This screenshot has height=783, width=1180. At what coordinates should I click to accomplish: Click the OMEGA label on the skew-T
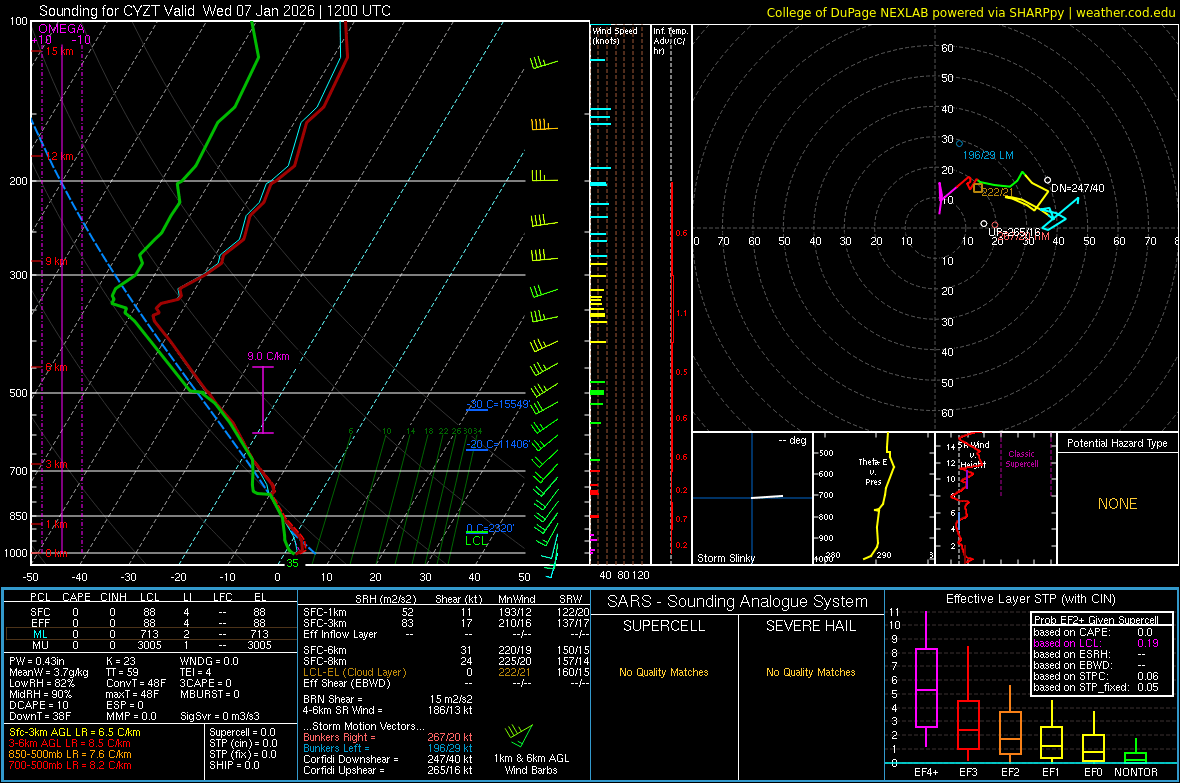61,29
